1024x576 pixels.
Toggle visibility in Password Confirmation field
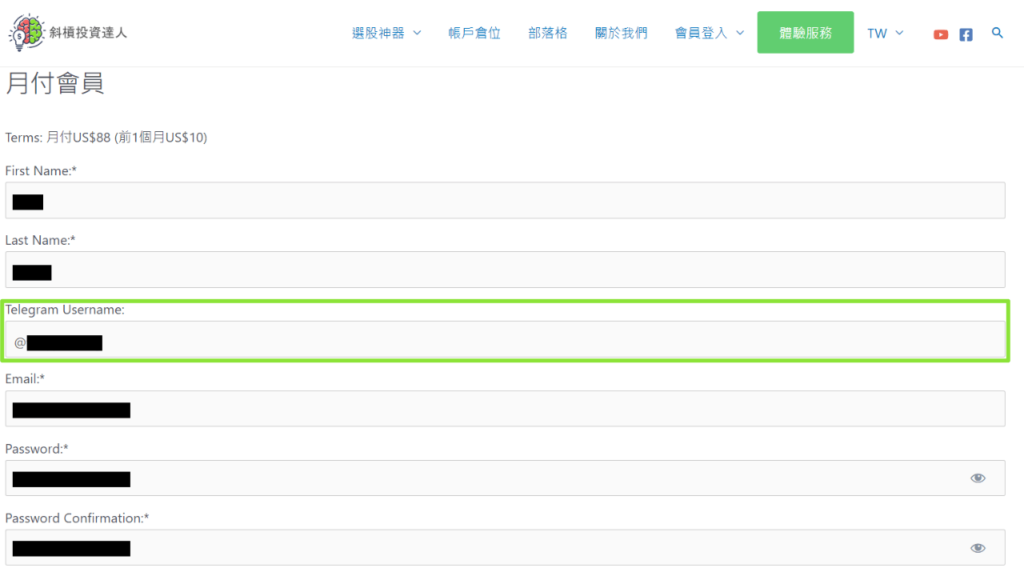(978, 548)
